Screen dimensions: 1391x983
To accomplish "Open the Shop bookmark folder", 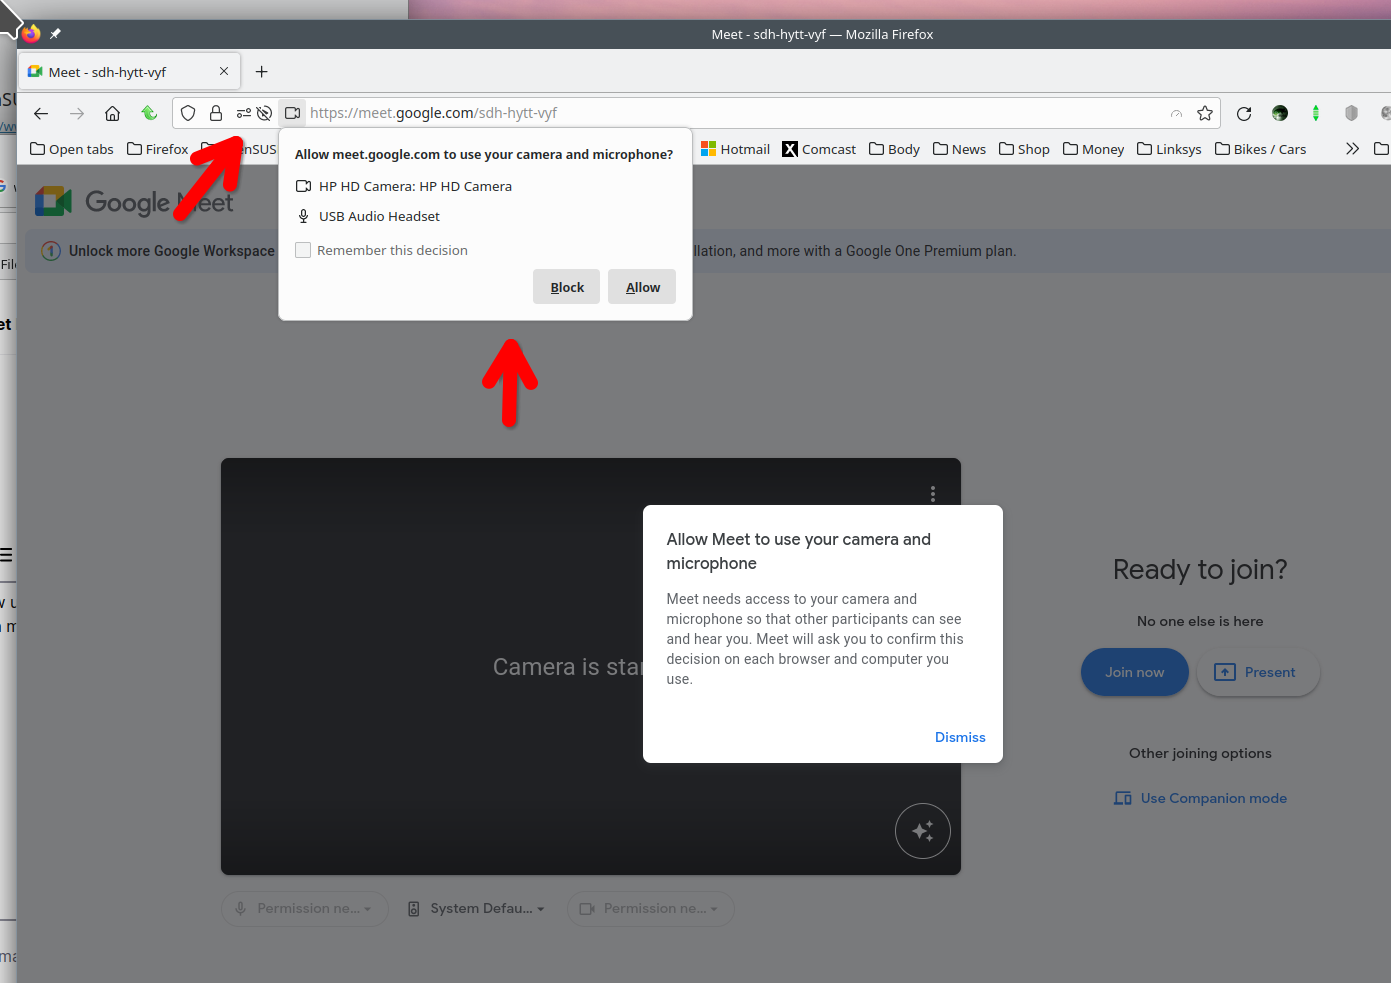I will [x=1024, y=149].
